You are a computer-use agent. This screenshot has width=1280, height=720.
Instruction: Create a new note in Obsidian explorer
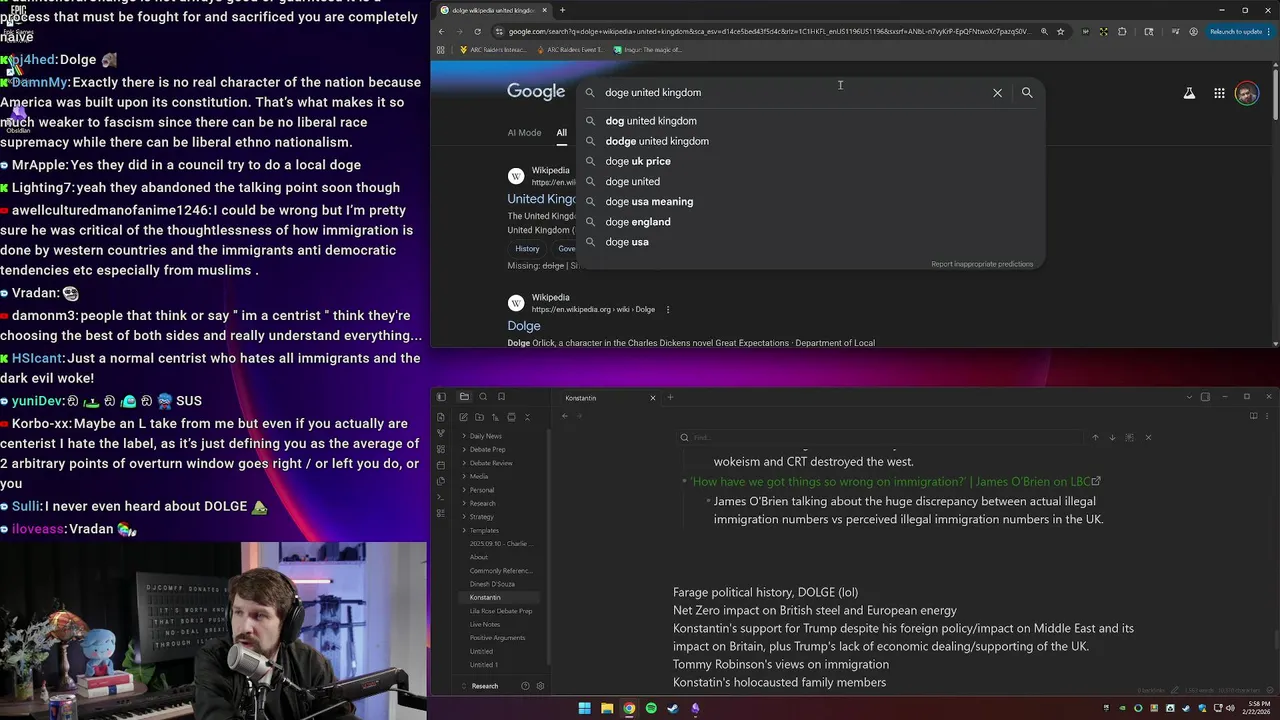click(464, 417)
